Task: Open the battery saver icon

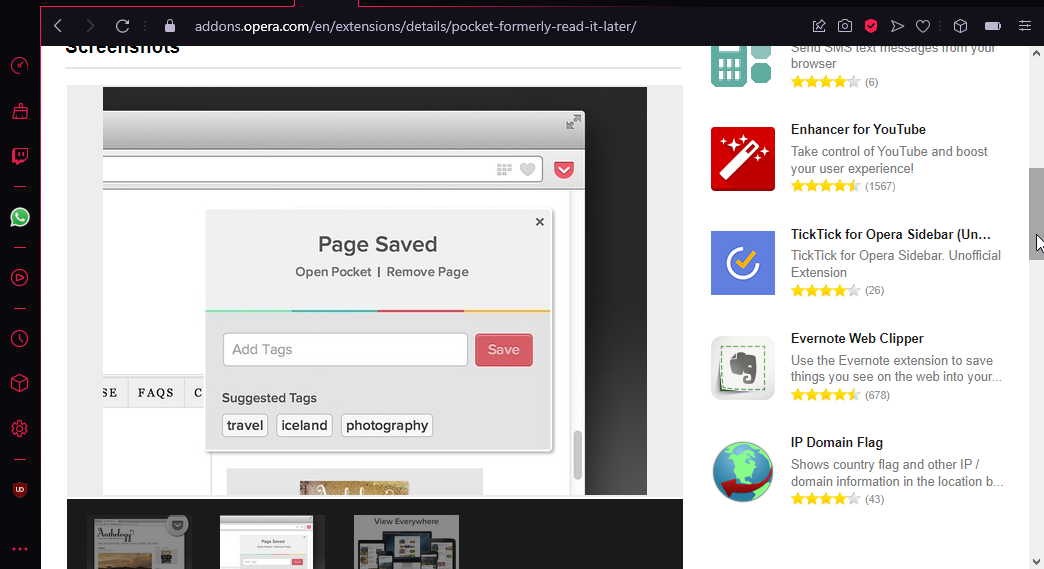Action: [993, 26]
